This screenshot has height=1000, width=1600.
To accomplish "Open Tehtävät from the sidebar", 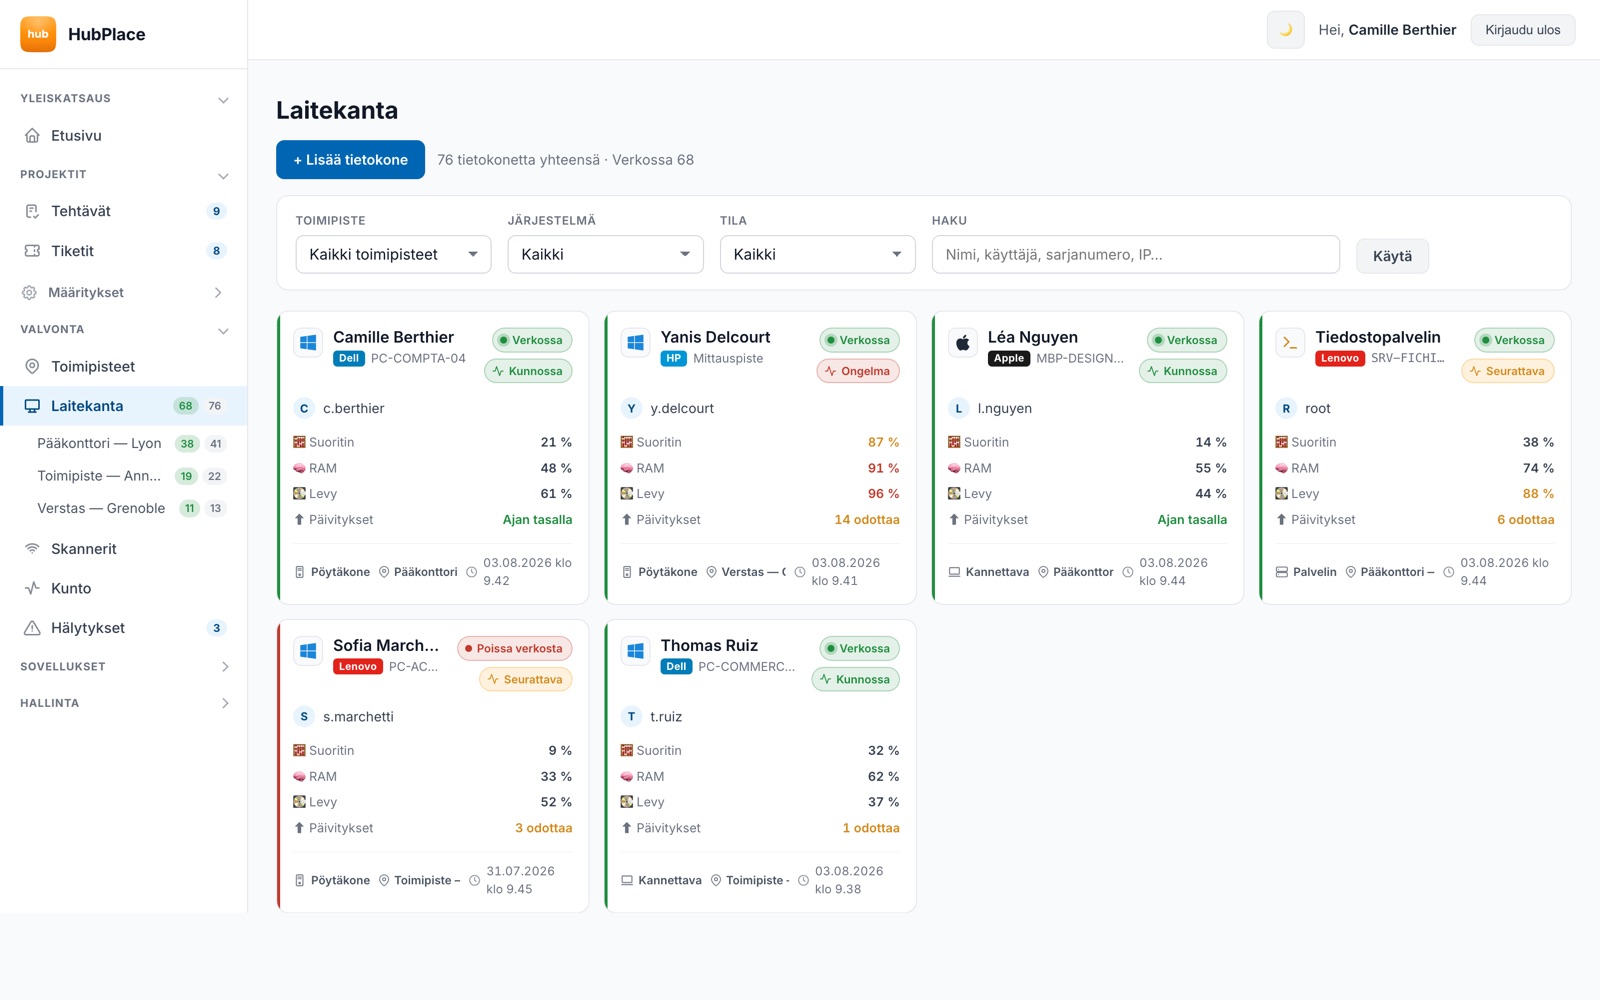I will [x=123, y=211].
